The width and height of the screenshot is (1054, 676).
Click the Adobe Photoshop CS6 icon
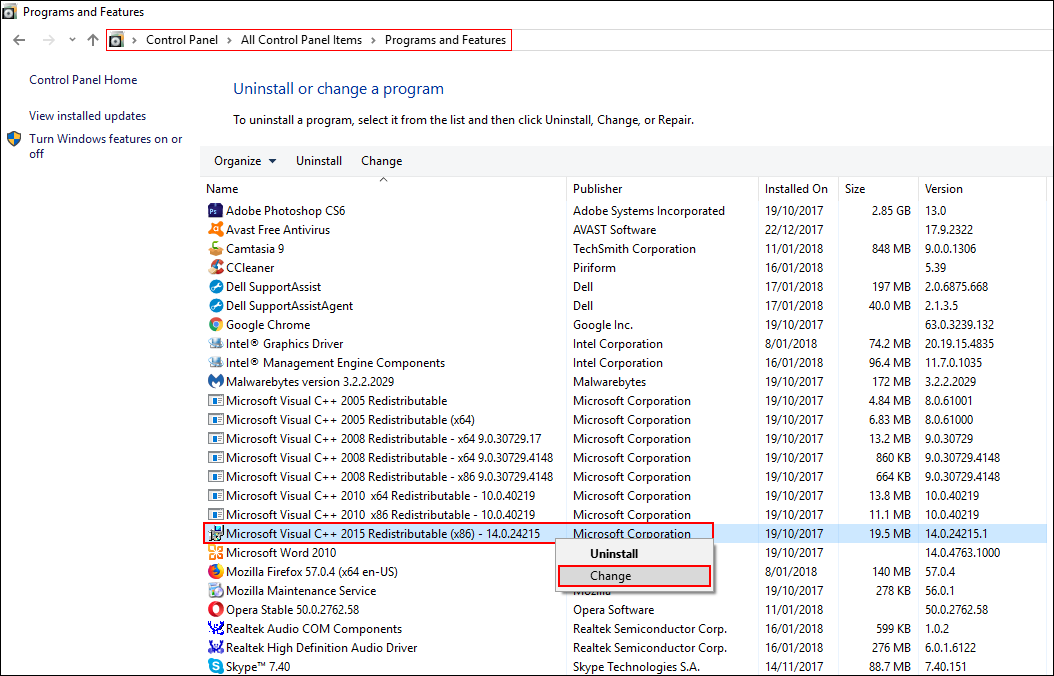(x=215, y=210)
